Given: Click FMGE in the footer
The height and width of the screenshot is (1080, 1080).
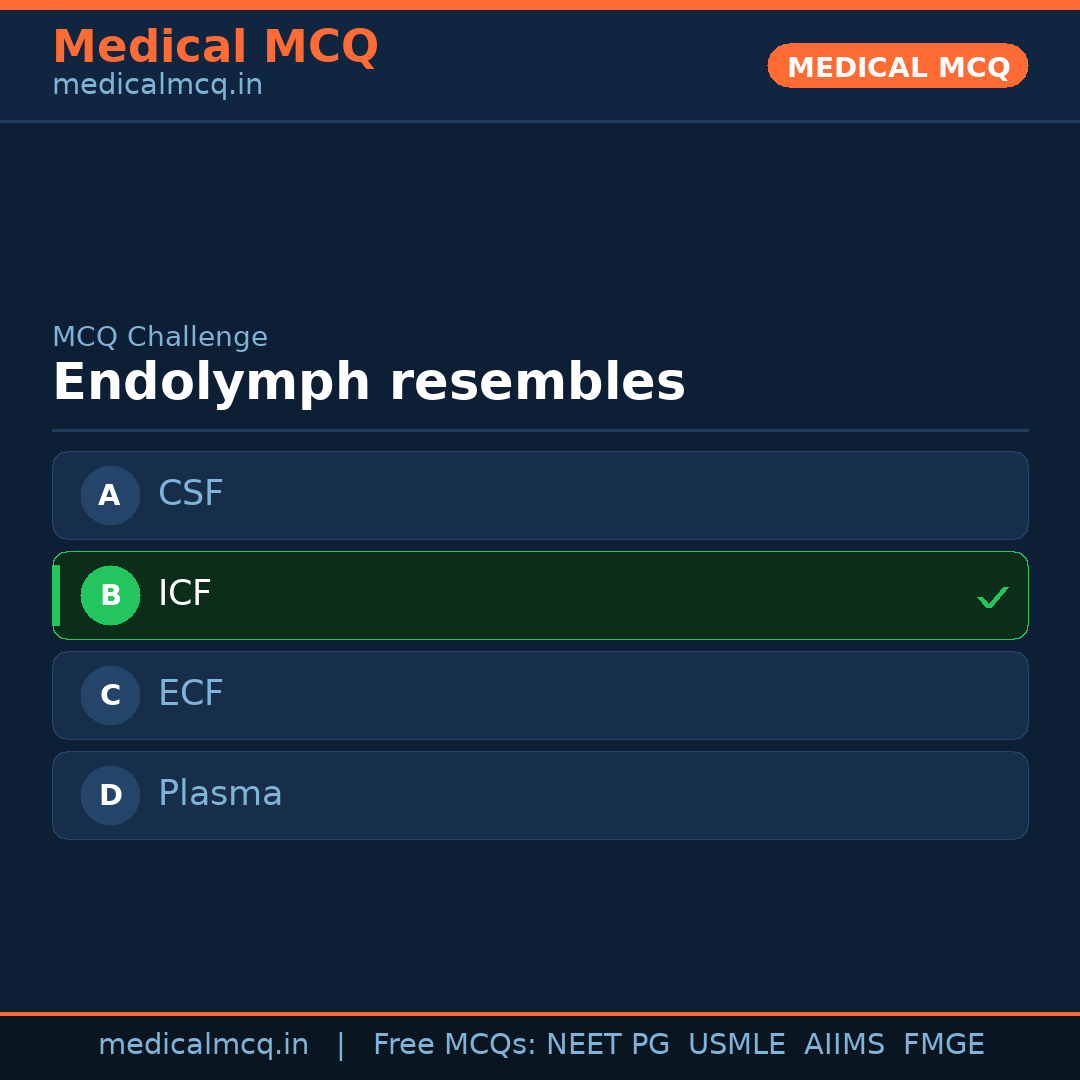Looking at the screenshot, I should pyautogui.click(x=943, y=1045).
